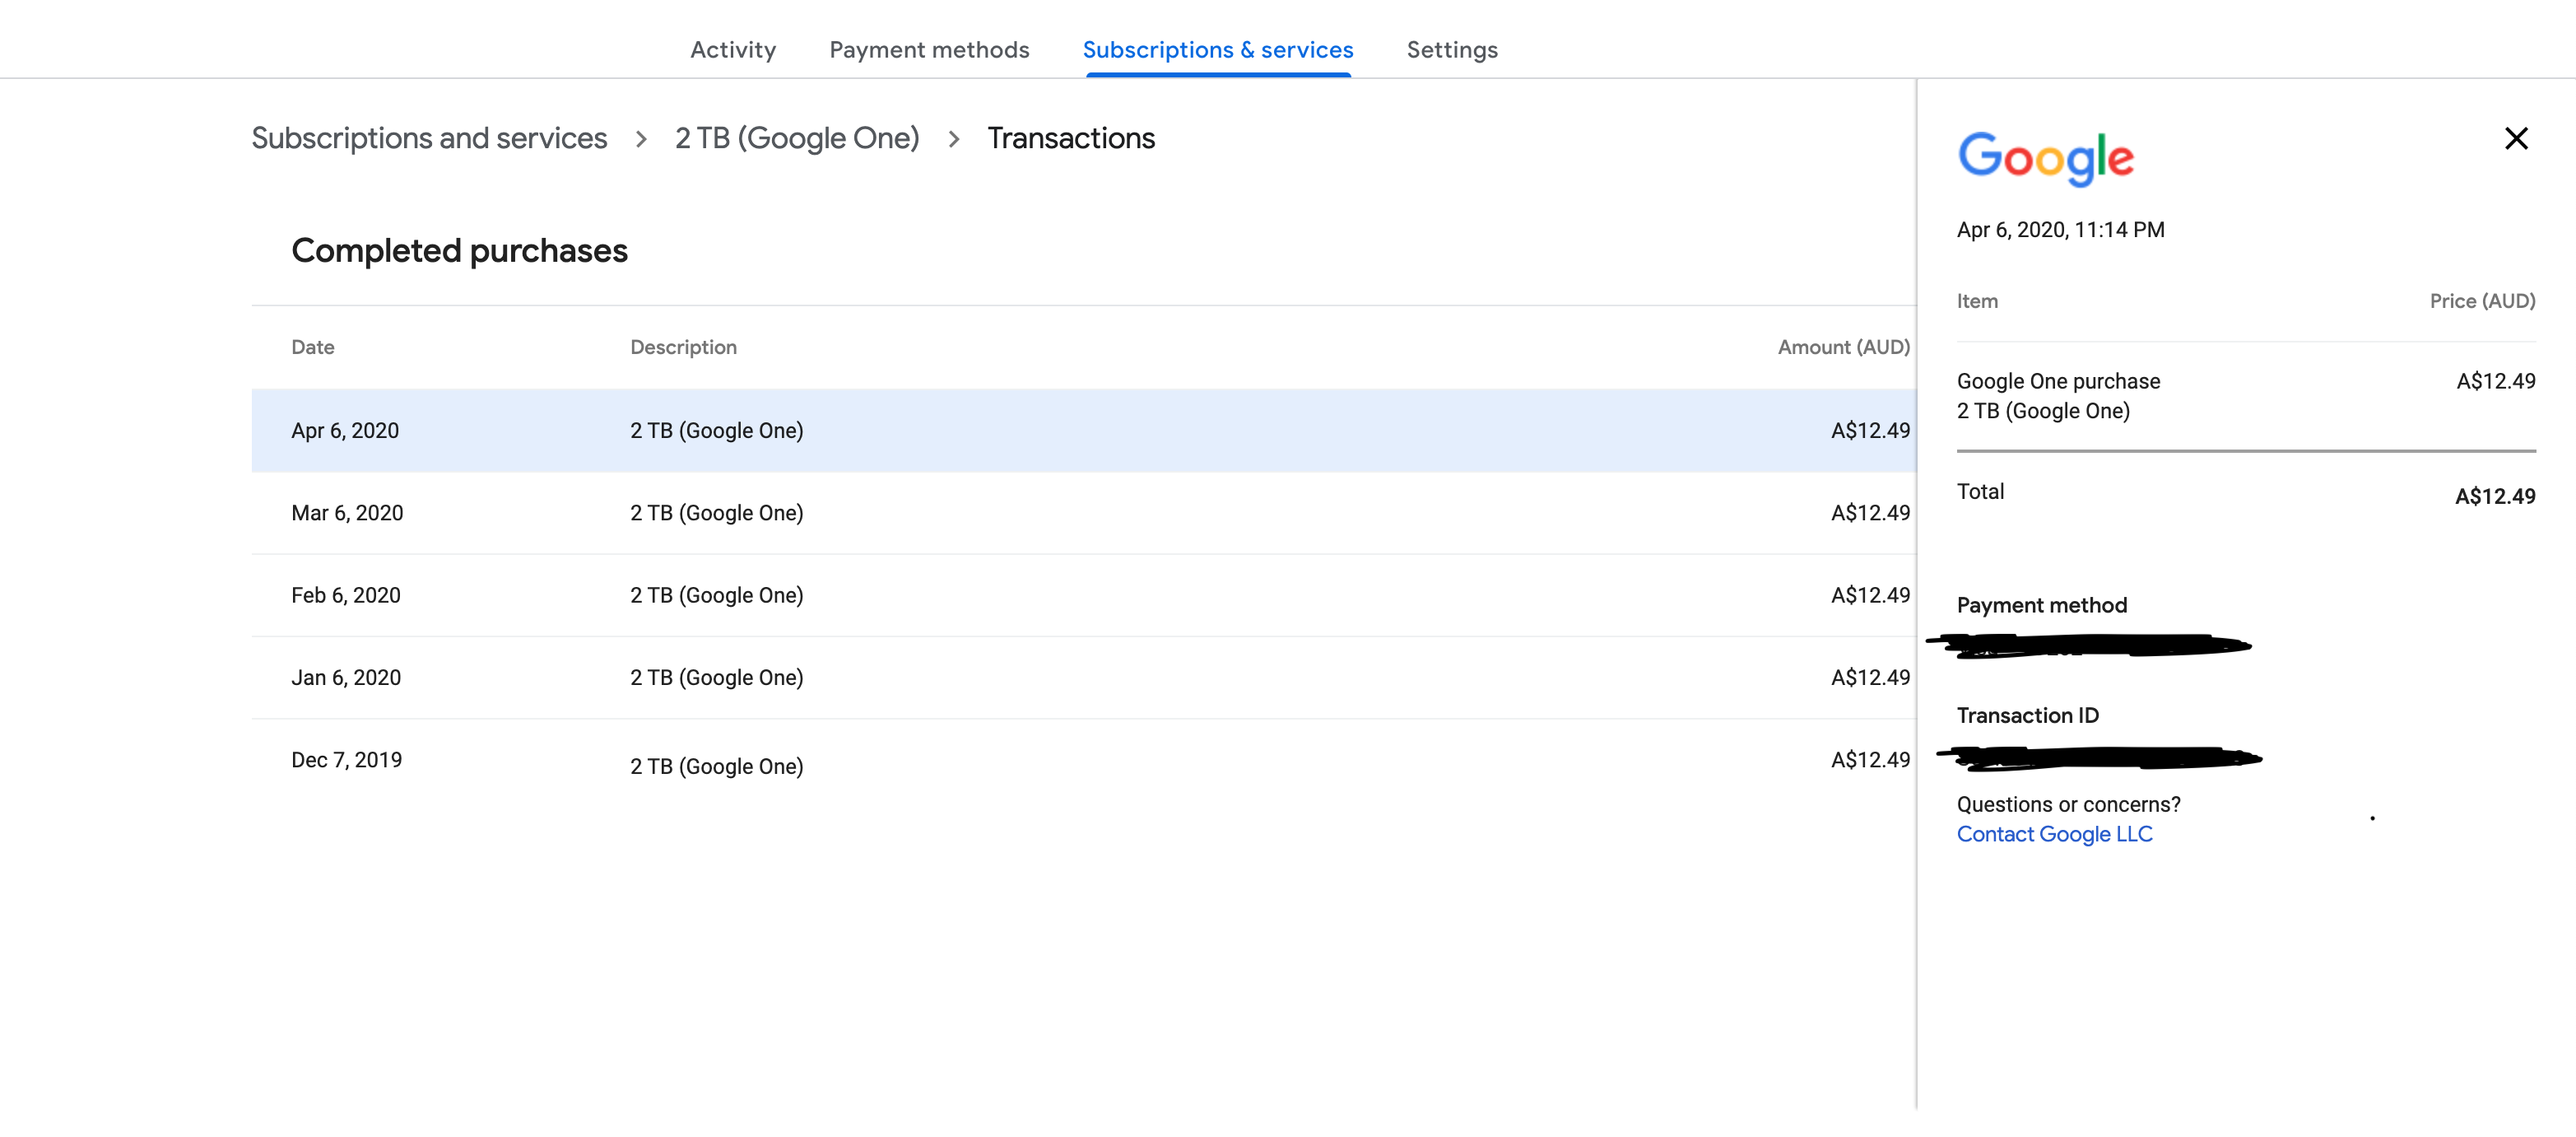View the Feb 6, 2020 transaction
This screenshot has height=1137, width=2576.
[x=1084, y=595]
